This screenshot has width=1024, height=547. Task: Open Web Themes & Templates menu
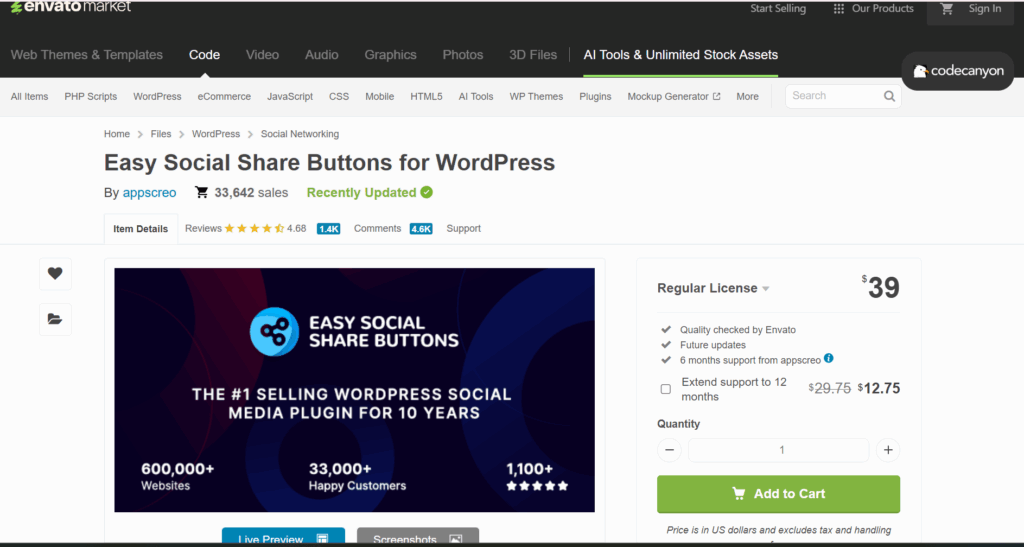tap(87, 55)
